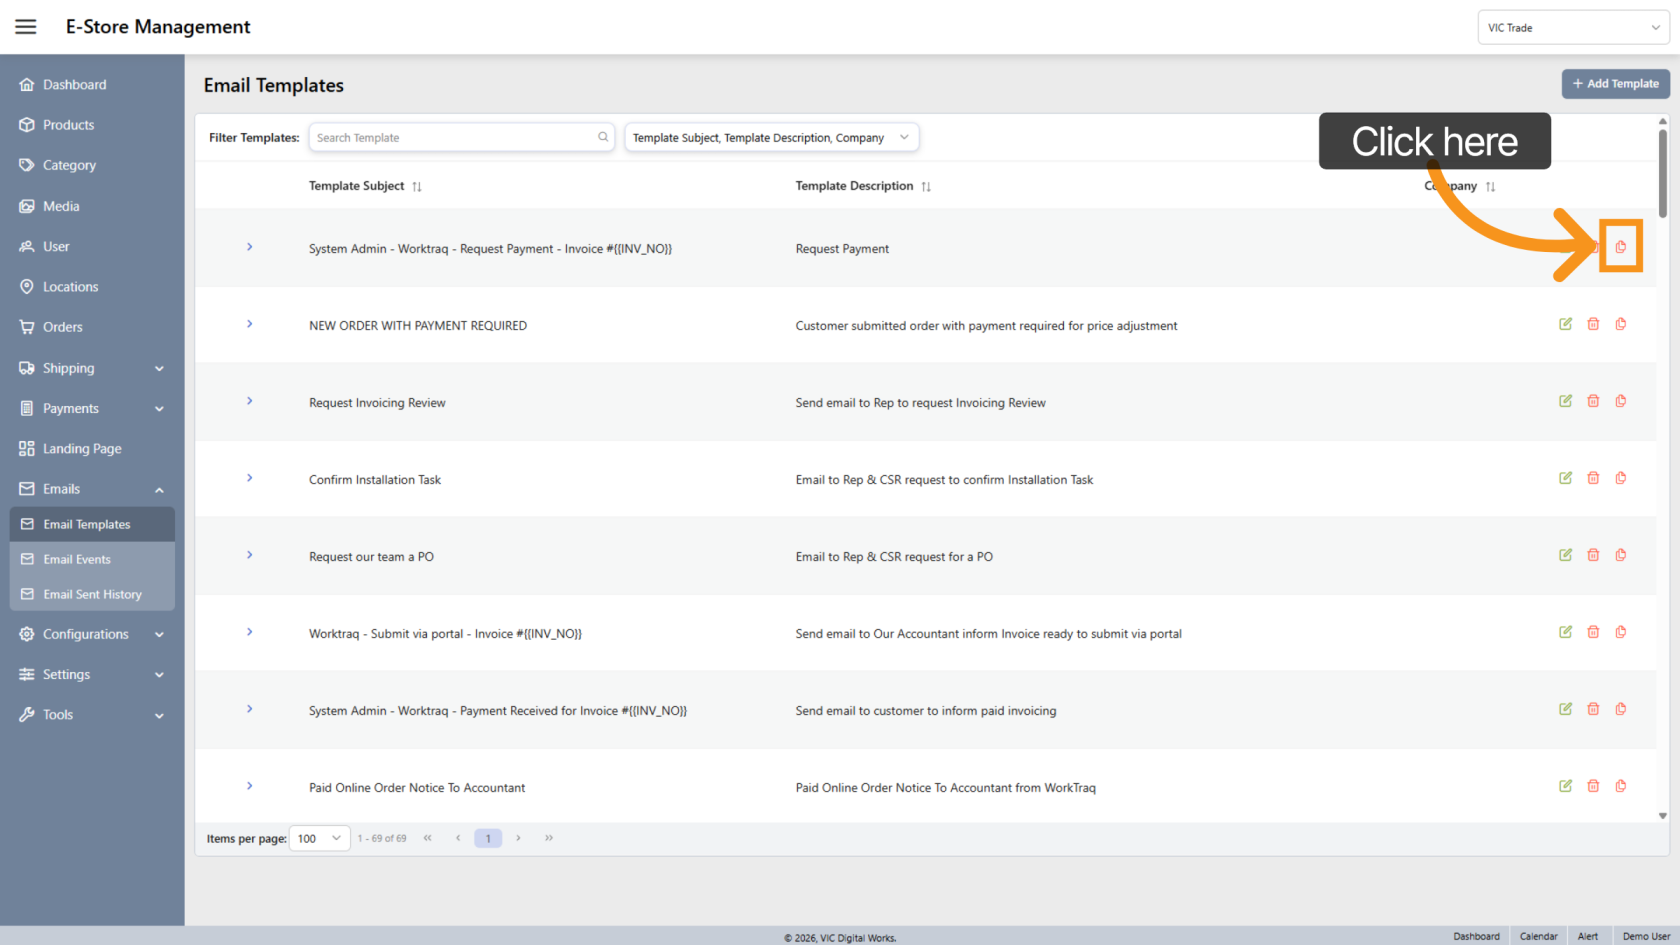Duplicate the System Admin Request Payment template
This screenshot has height=945, width=1680.
pyautogui.click(x=1620, y=247)
